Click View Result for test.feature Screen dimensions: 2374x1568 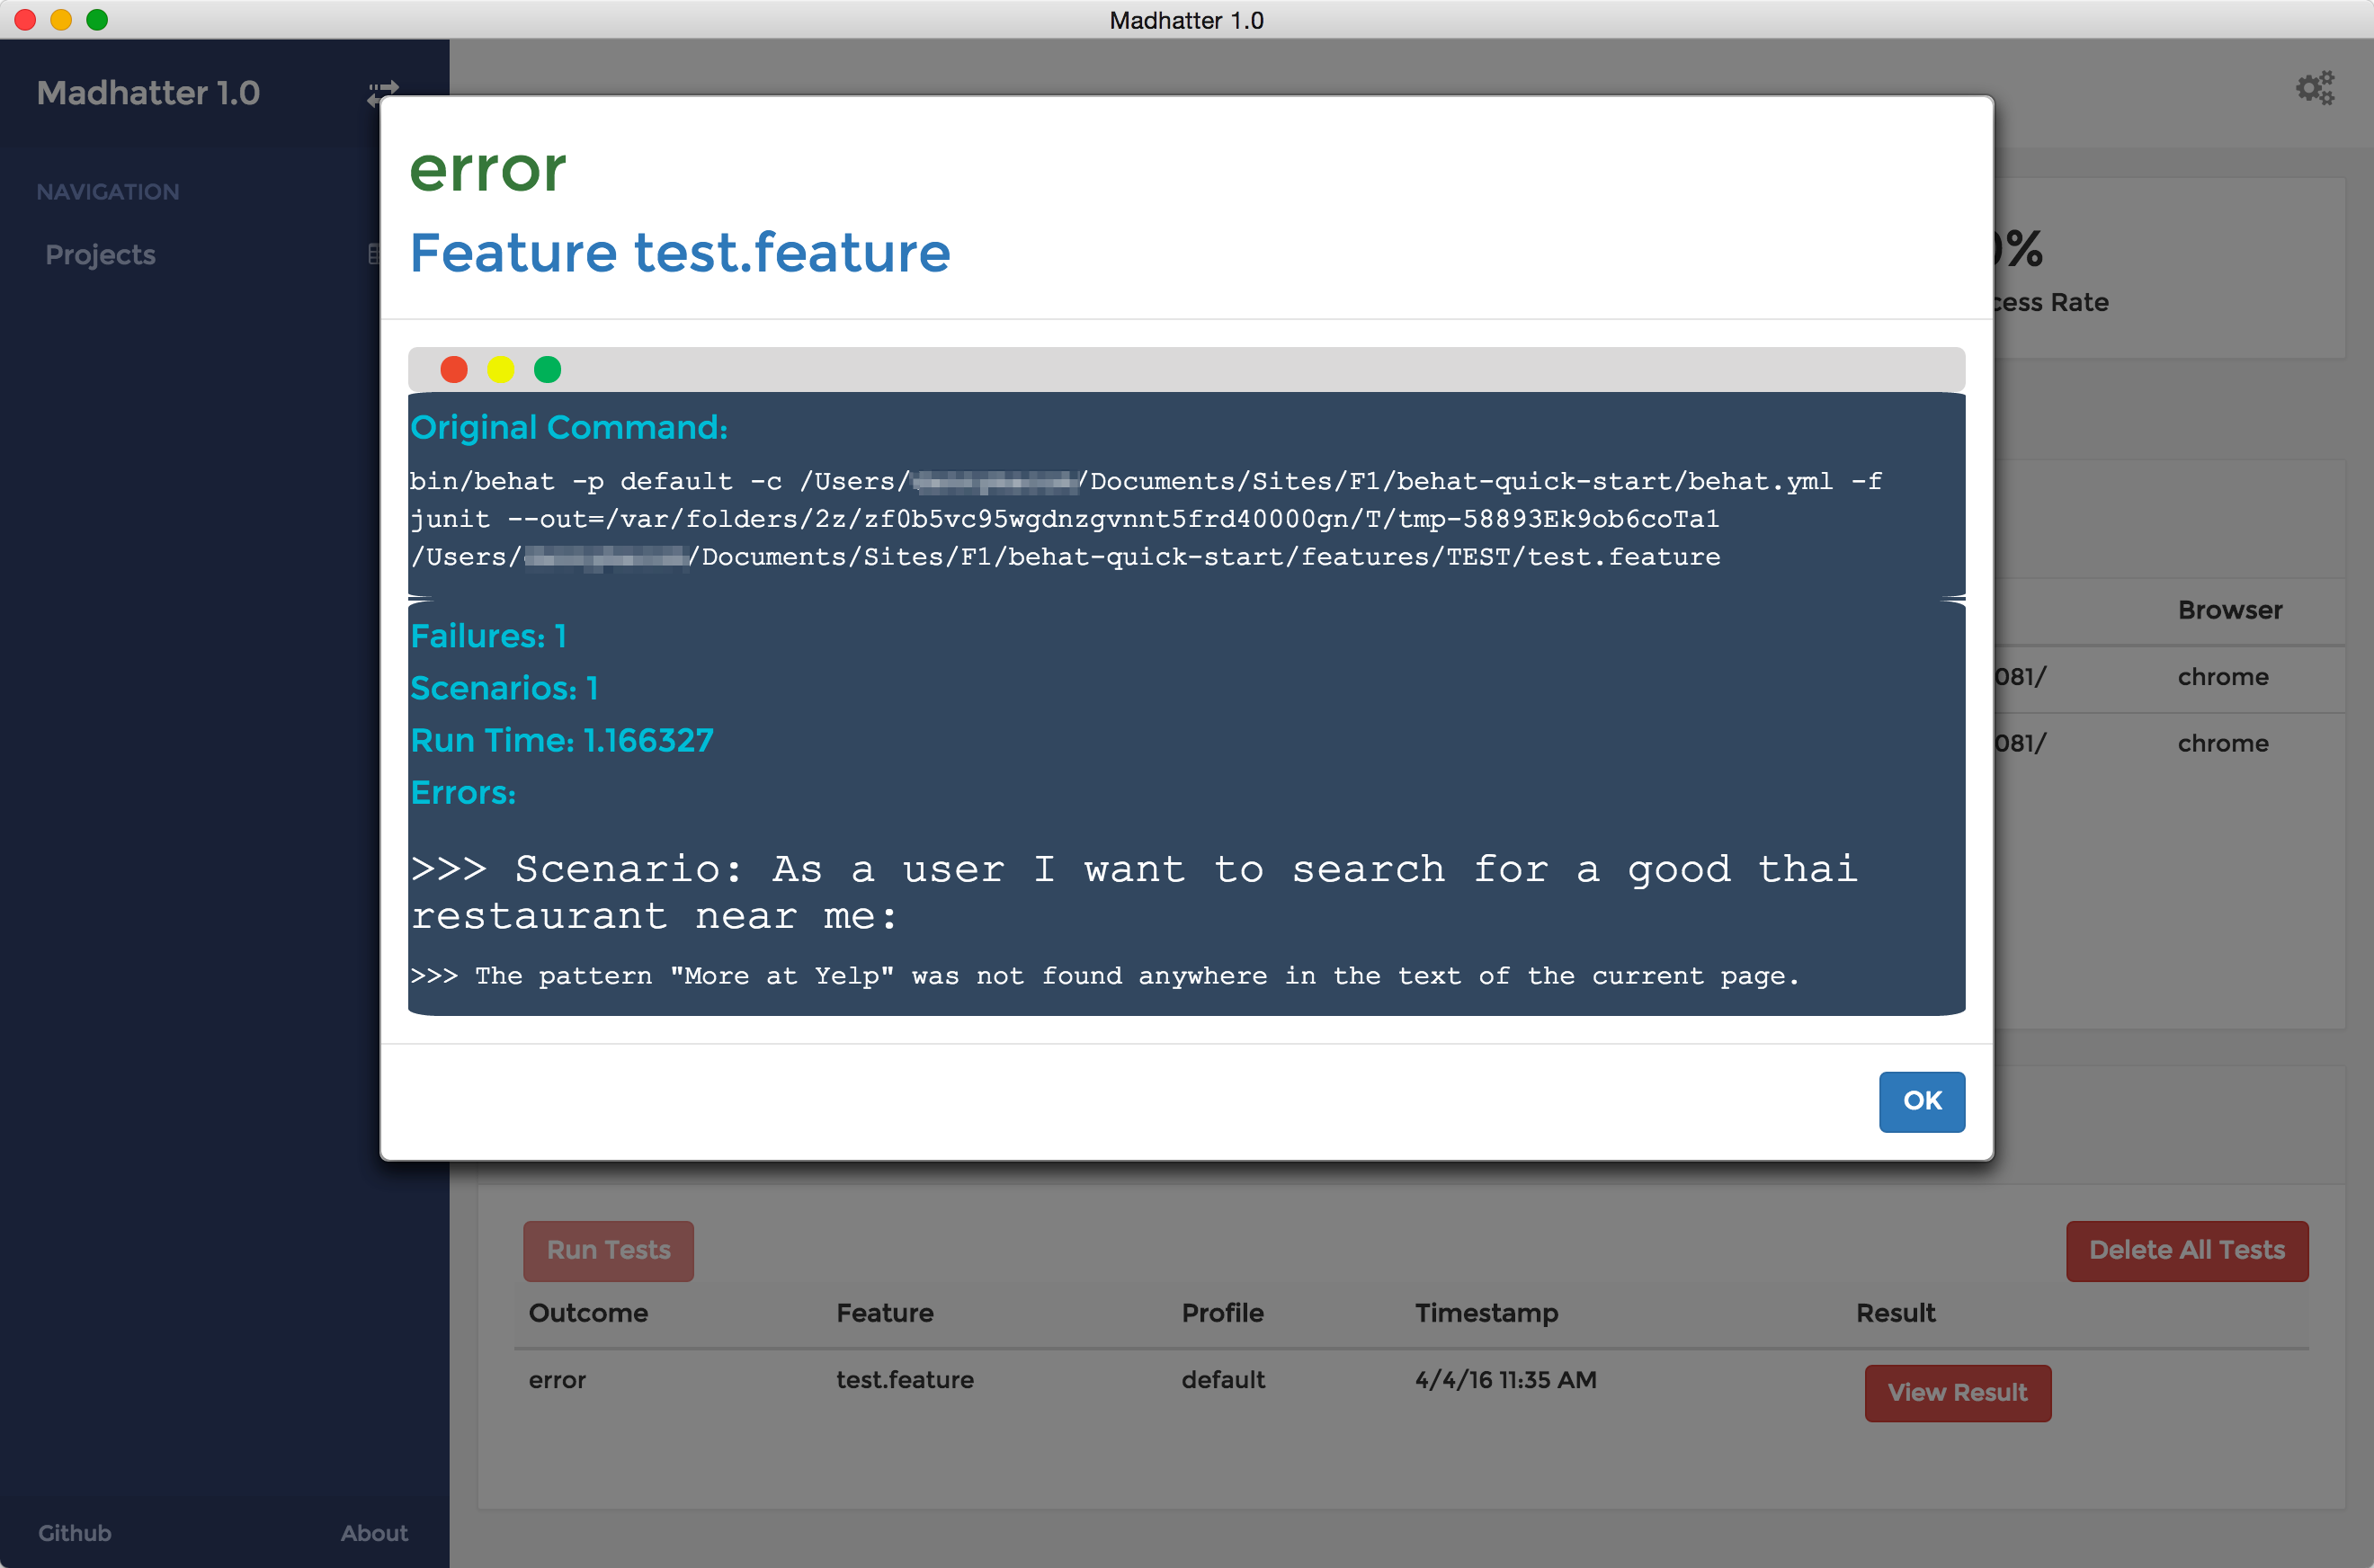tap(1956, 1391)
